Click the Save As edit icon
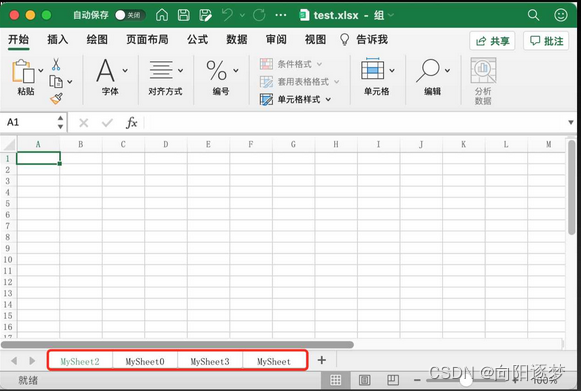This screenshot has height=391, width=581. pyautogui.click(x=205, y=15)
